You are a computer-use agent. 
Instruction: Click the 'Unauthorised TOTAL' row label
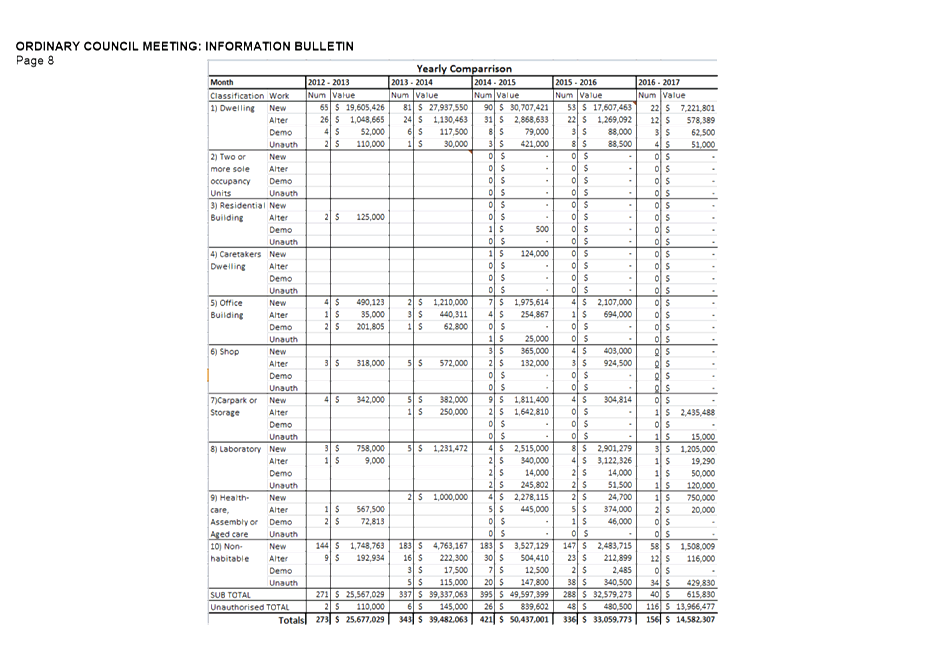249,607
